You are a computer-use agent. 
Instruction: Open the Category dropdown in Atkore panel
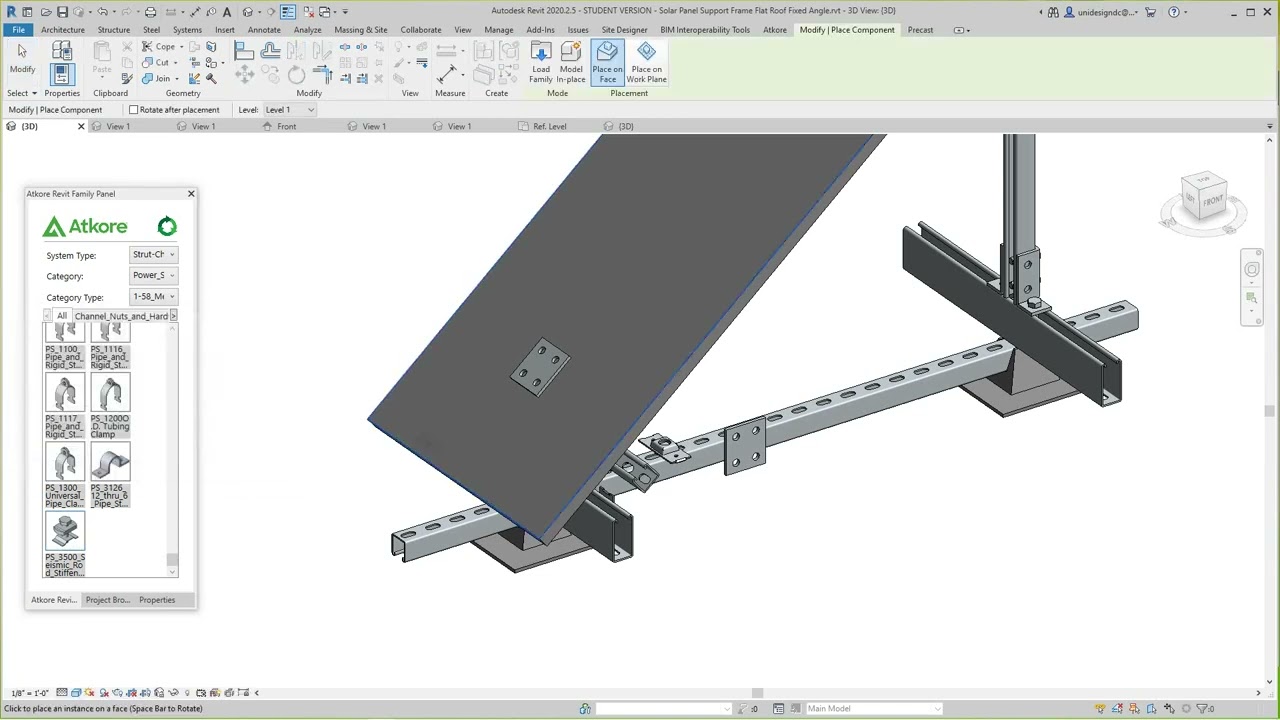tap(154, 276)
